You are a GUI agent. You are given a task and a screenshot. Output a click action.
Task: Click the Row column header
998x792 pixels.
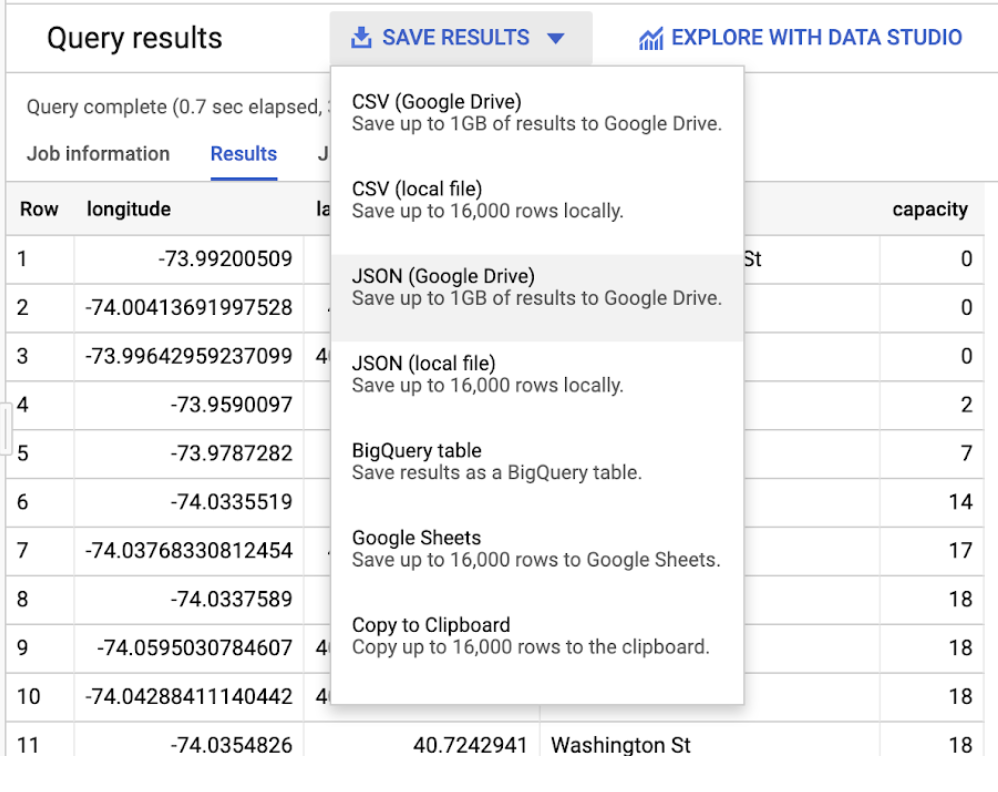click(x=39, y=209)
